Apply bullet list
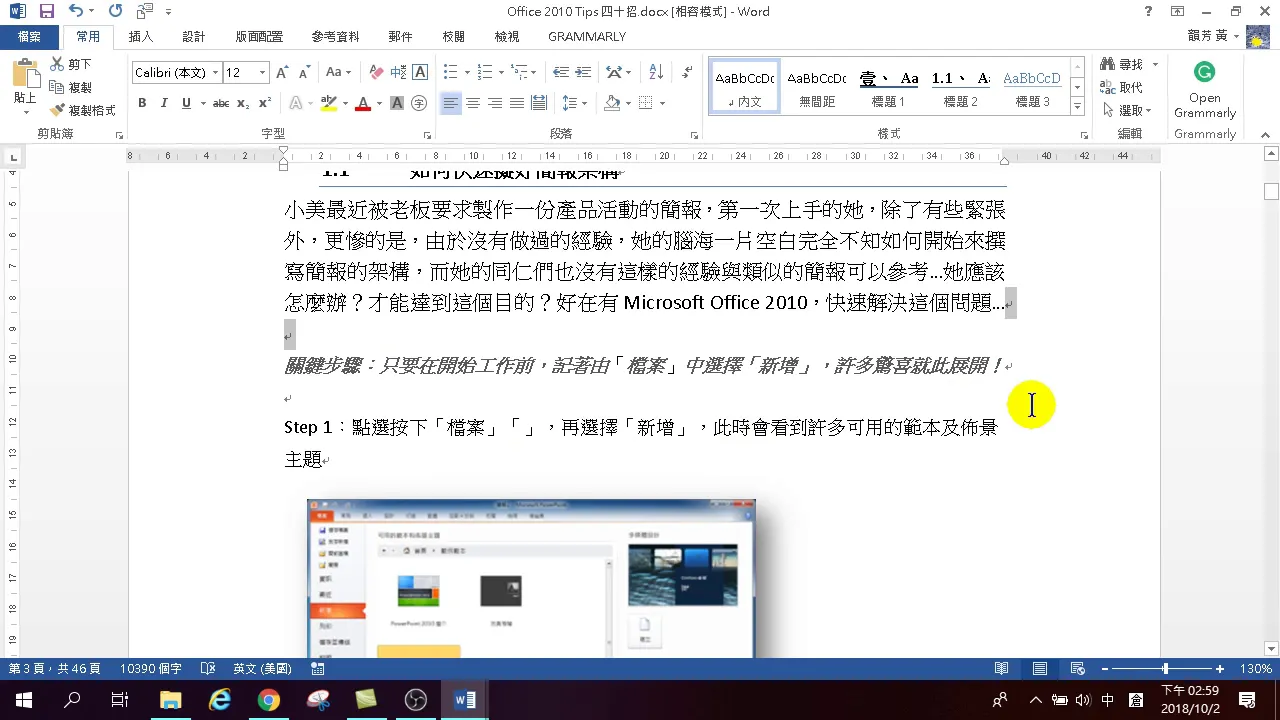1280x720 pixels. click(x=450, y=72)
